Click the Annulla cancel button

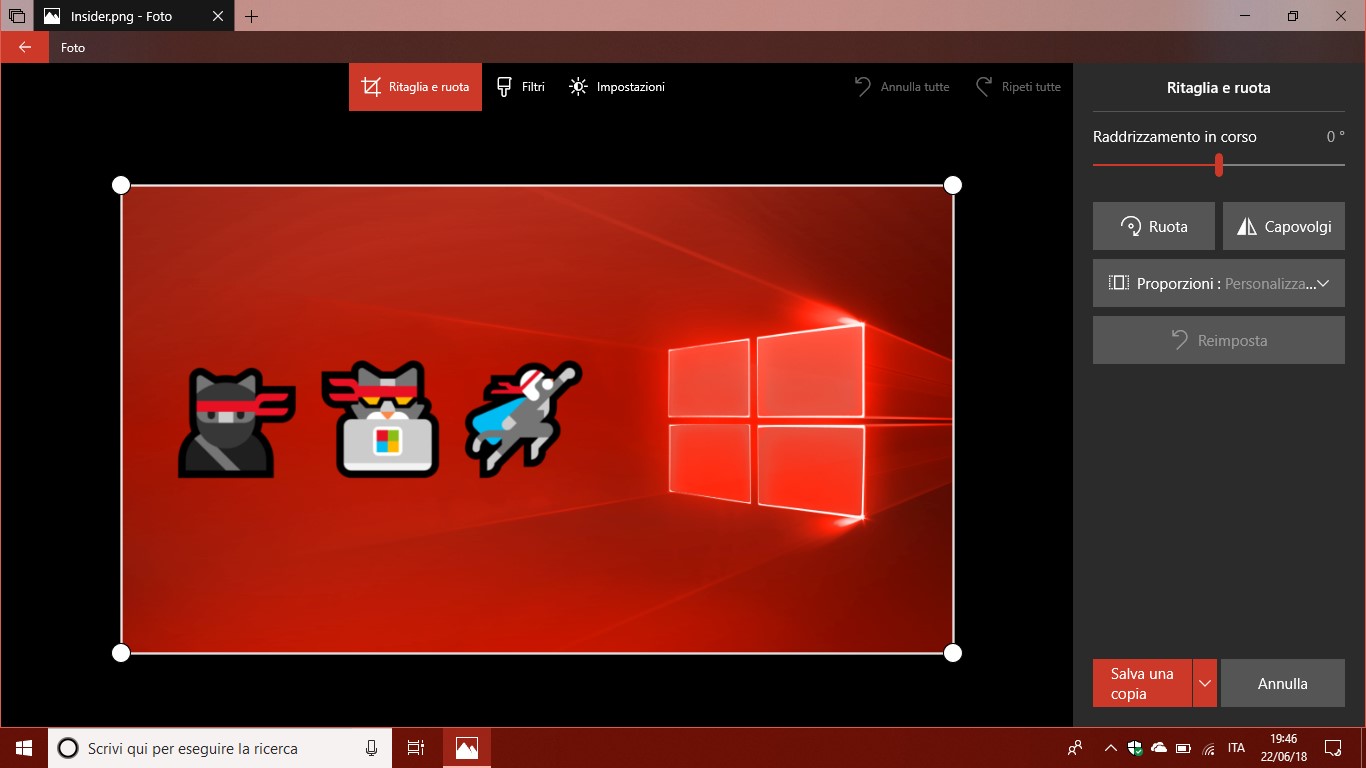[x=1283, y=683]
